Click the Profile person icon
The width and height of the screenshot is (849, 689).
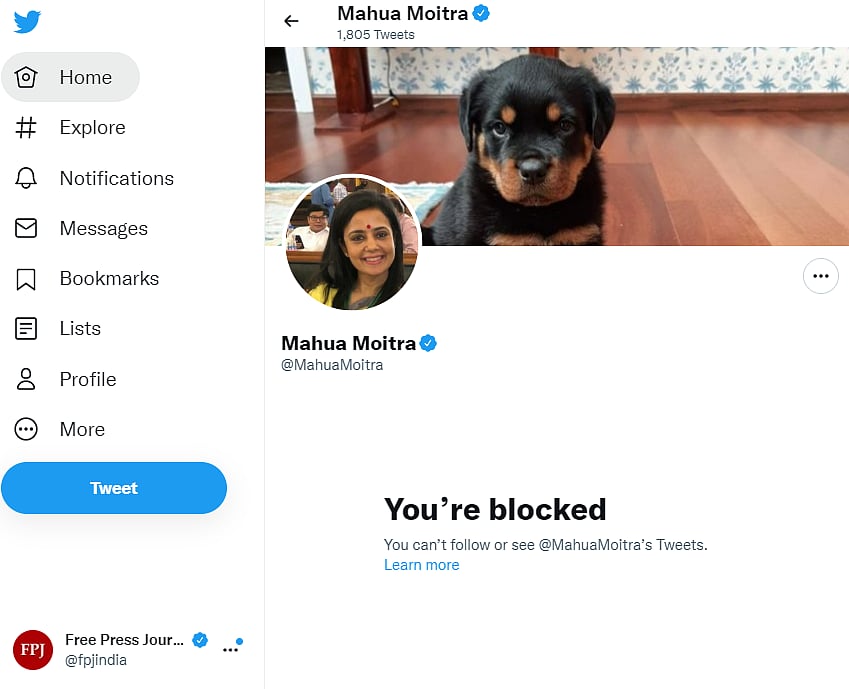26,379
